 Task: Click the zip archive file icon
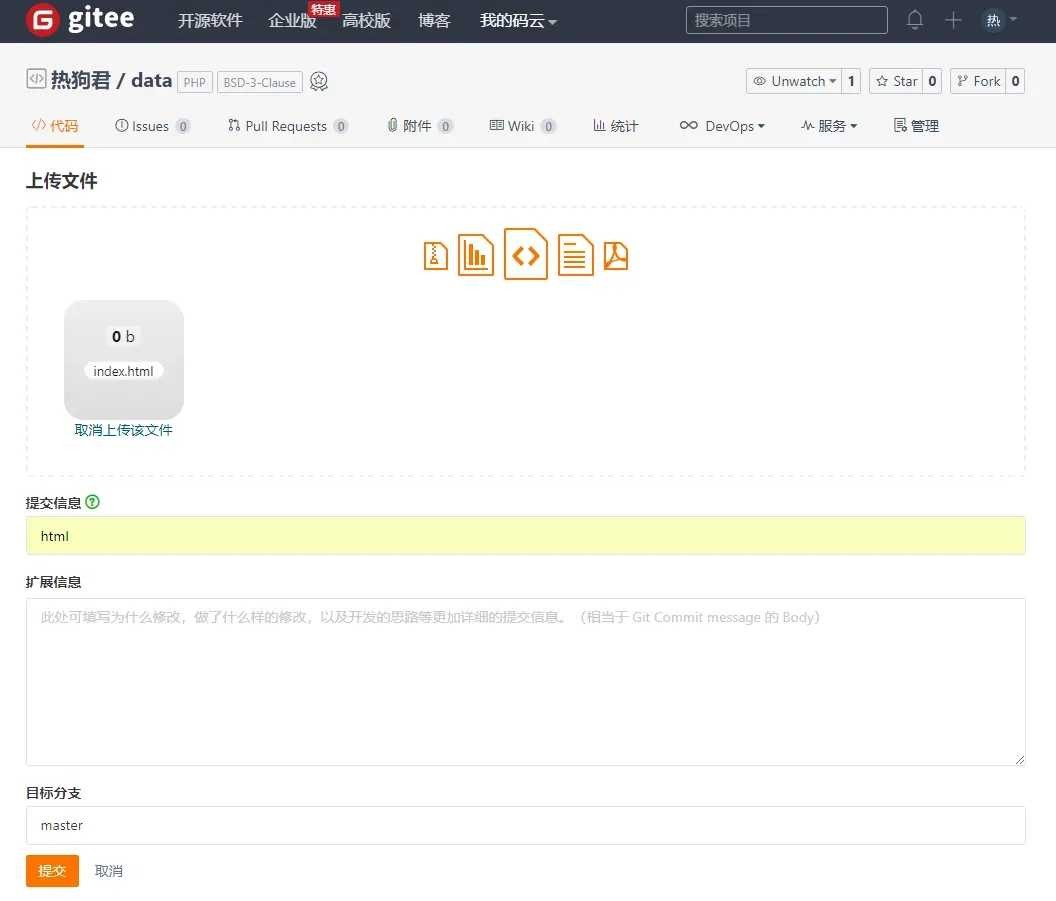click(436, 256)
